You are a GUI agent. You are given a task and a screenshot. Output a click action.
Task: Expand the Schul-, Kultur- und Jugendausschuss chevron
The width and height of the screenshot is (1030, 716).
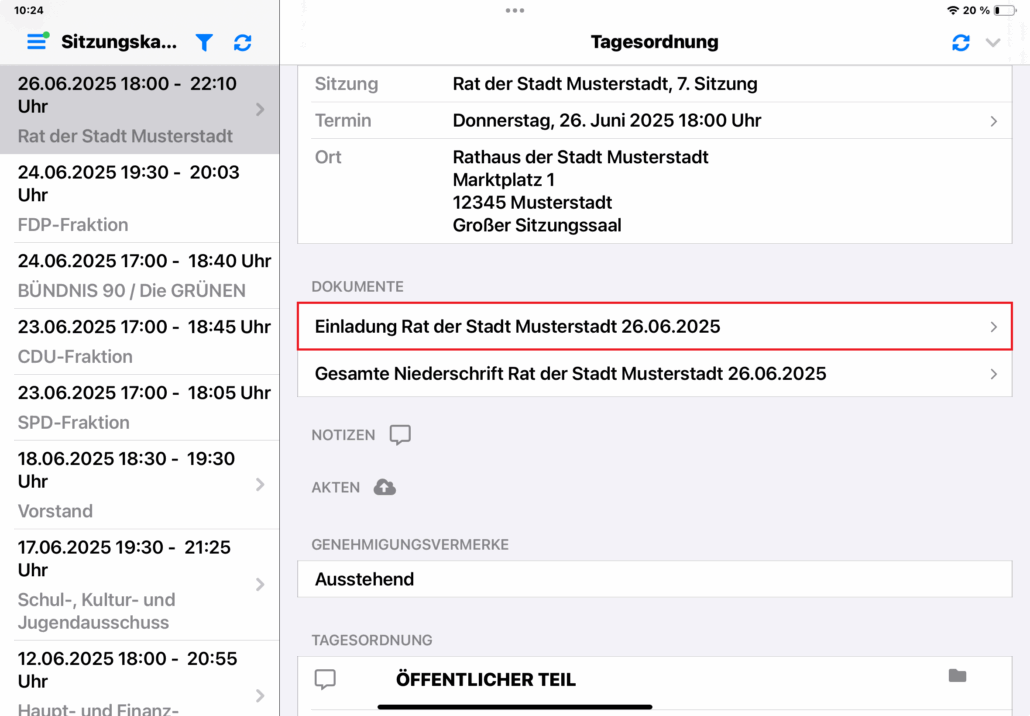click(260, 584)
